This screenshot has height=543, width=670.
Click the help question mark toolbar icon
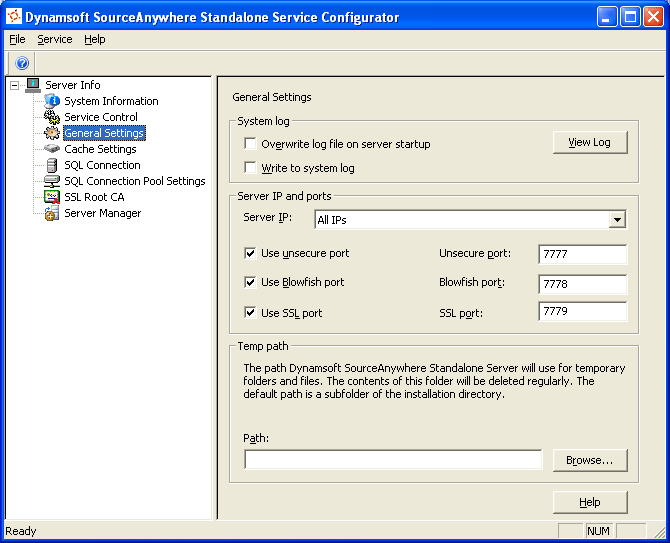coord(23,63)
